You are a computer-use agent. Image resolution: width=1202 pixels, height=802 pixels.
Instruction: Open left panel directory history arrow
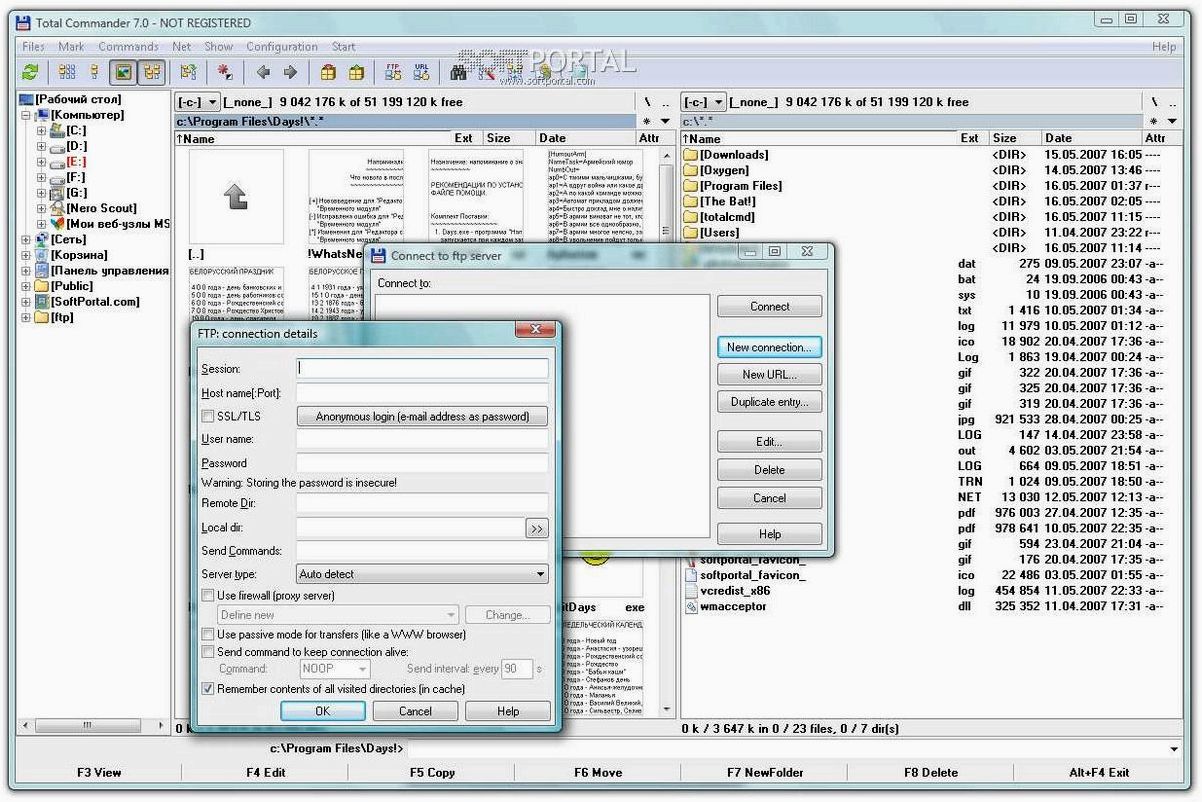click(x=667, y=121)
